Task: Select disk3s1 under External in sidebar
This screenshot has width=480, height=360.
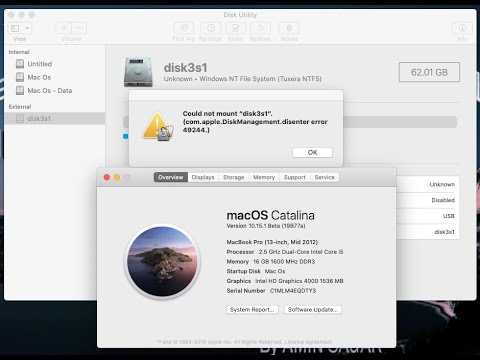Action: click(55, 118)
